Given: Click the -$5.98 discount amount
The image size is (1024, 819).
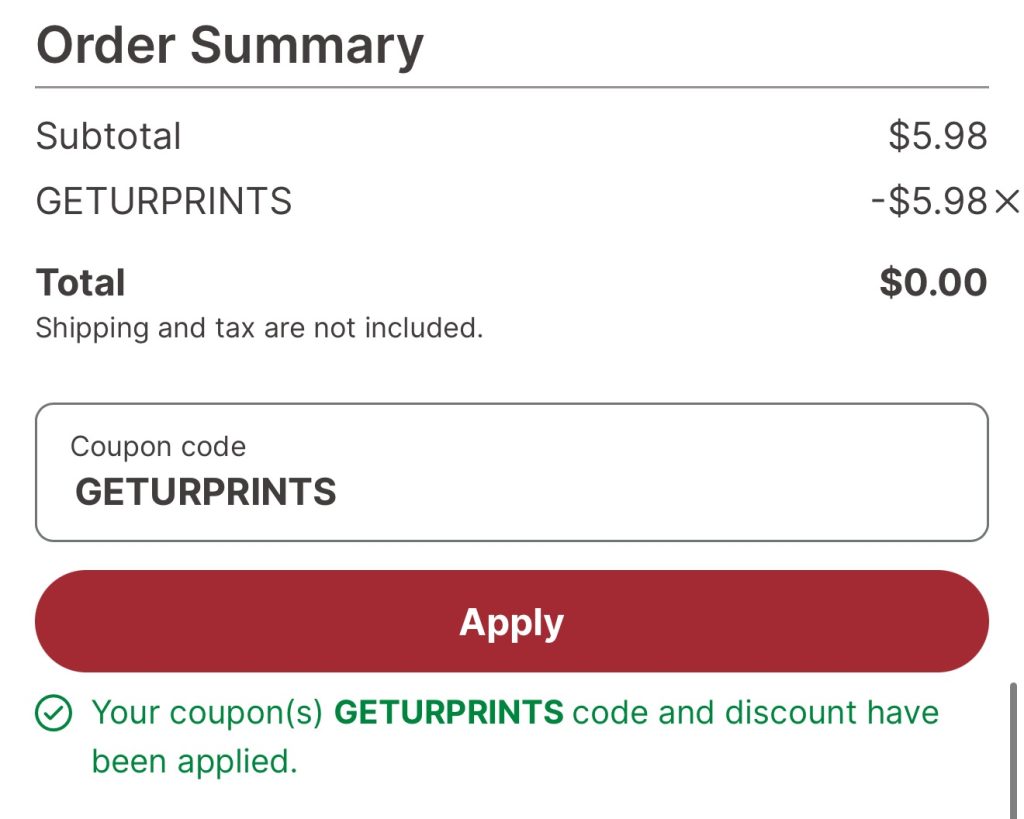Looking at the screenshot, I should coord(930,201).
